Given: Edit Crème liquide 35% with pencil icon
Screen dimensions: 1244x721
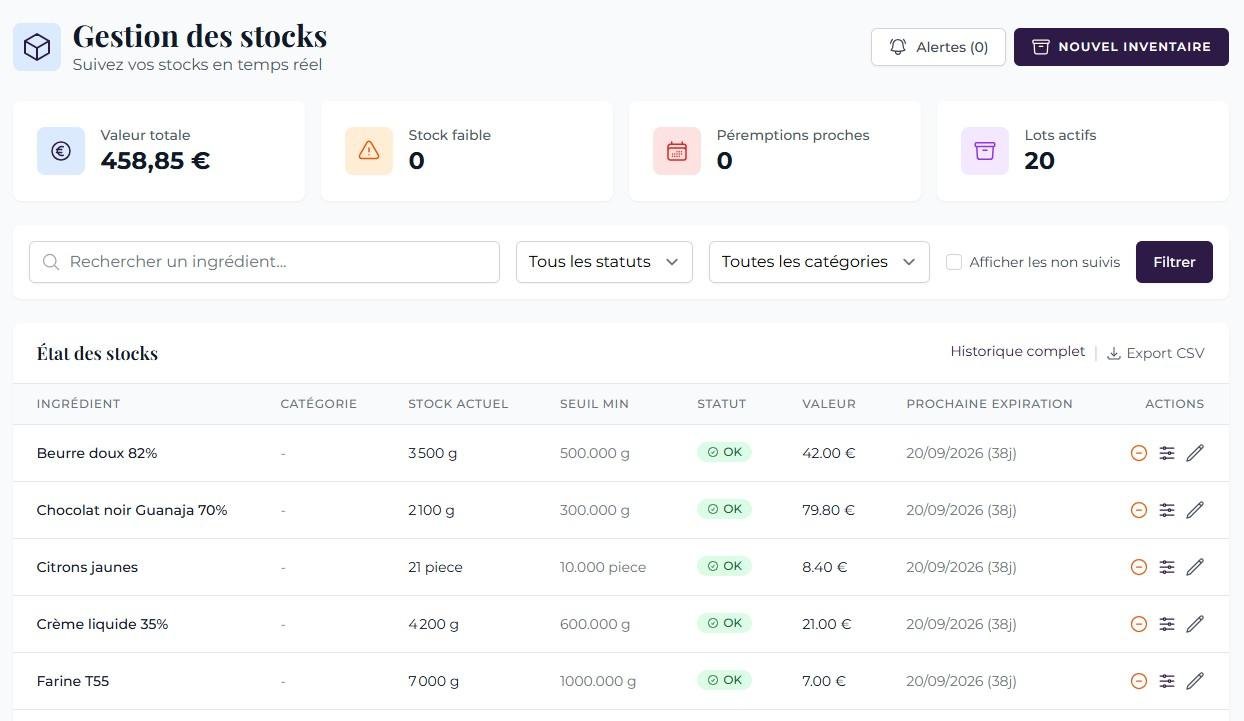Looking at the screenshot, I should click(1195, 624).
